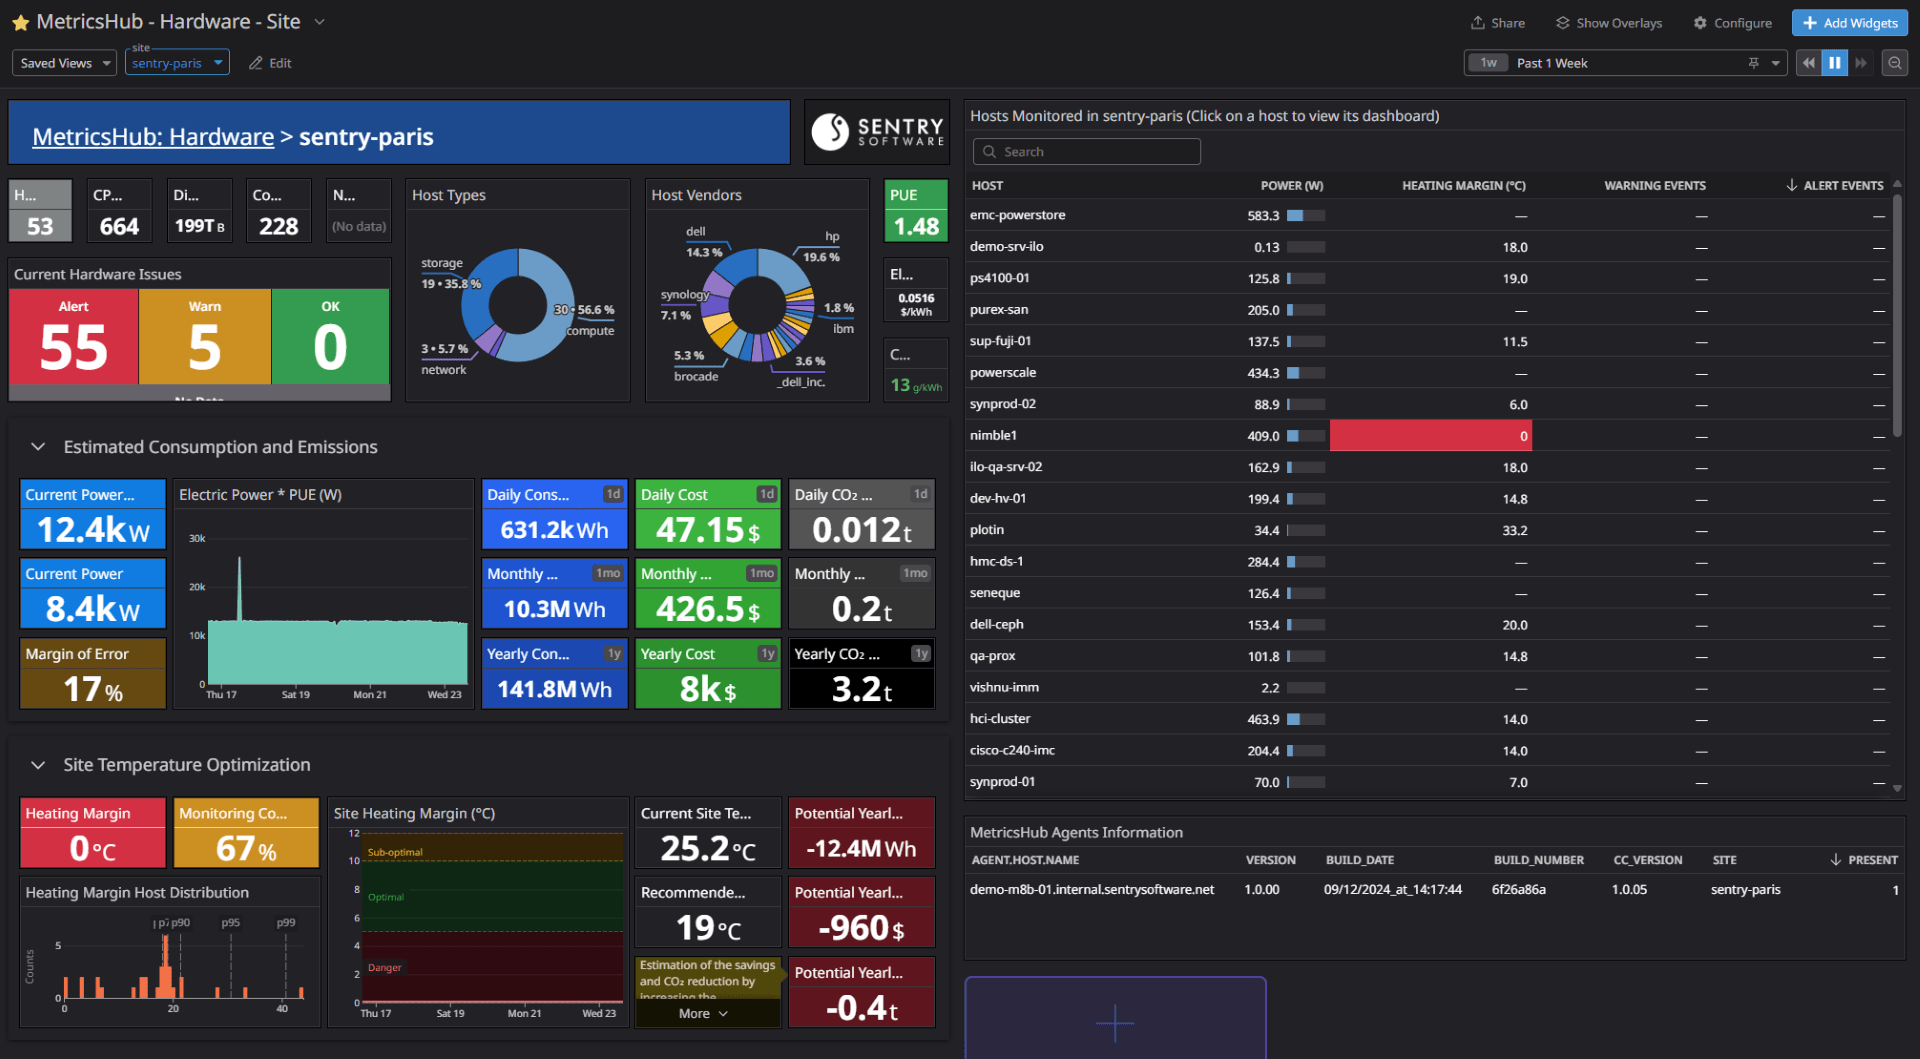Screen dimensions: 1920x1059
Task: Sort agents by VERSION column header
Action: [x=1270, y=860]
